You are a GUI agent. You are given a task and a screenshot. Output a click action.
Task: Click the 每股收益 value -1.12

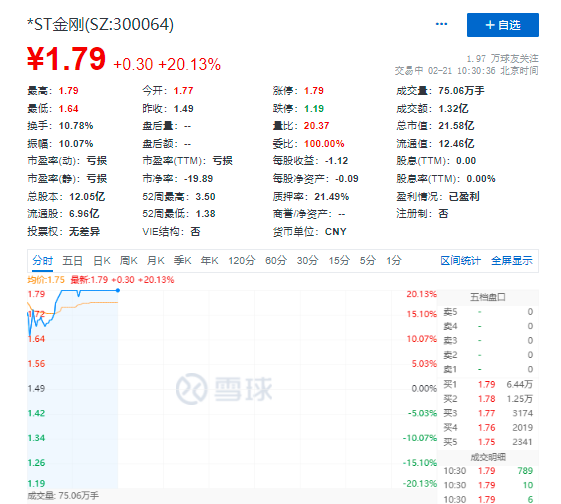pos(336,161)
